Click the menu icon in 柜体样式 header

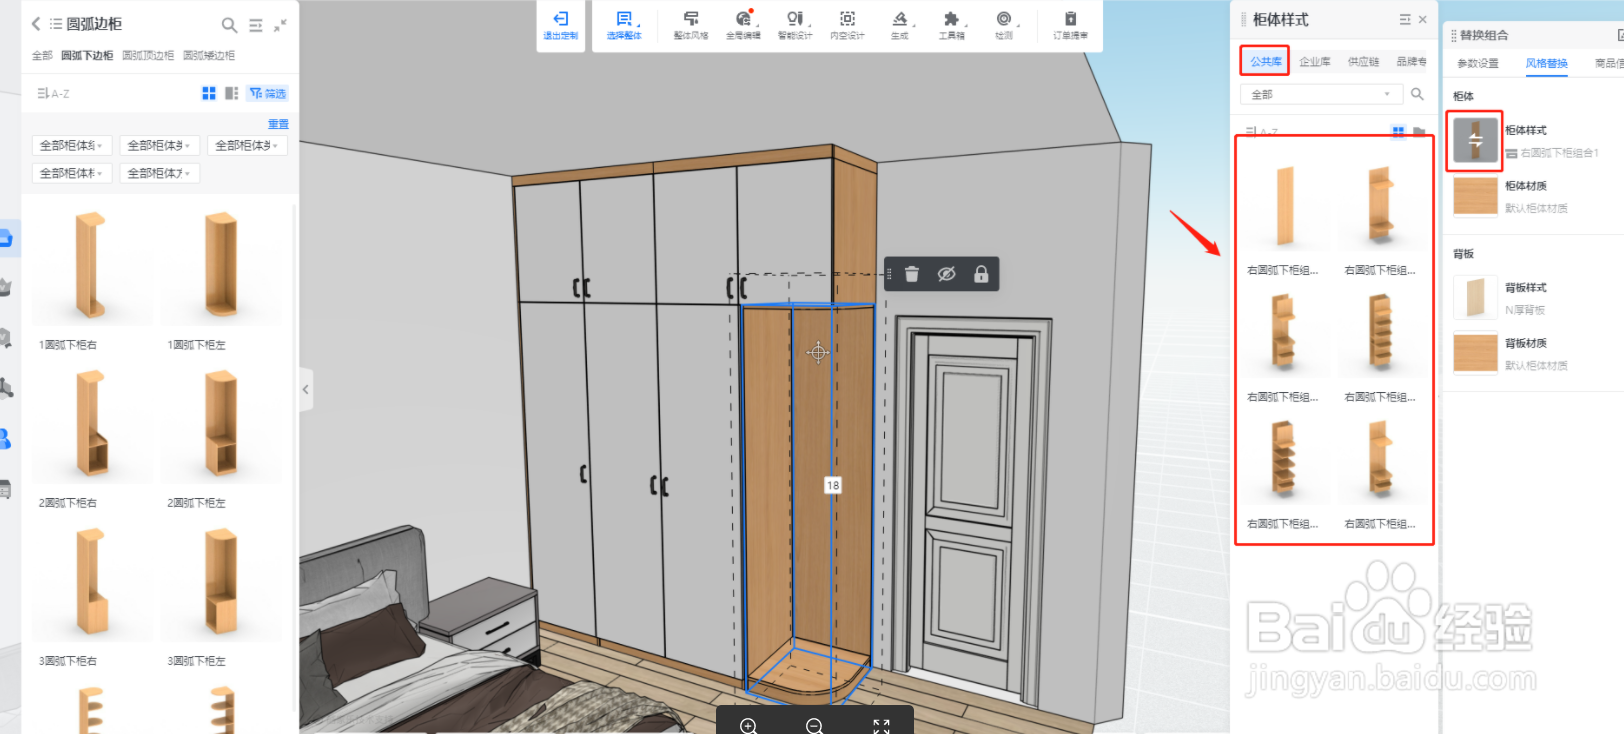point(1405,20)
